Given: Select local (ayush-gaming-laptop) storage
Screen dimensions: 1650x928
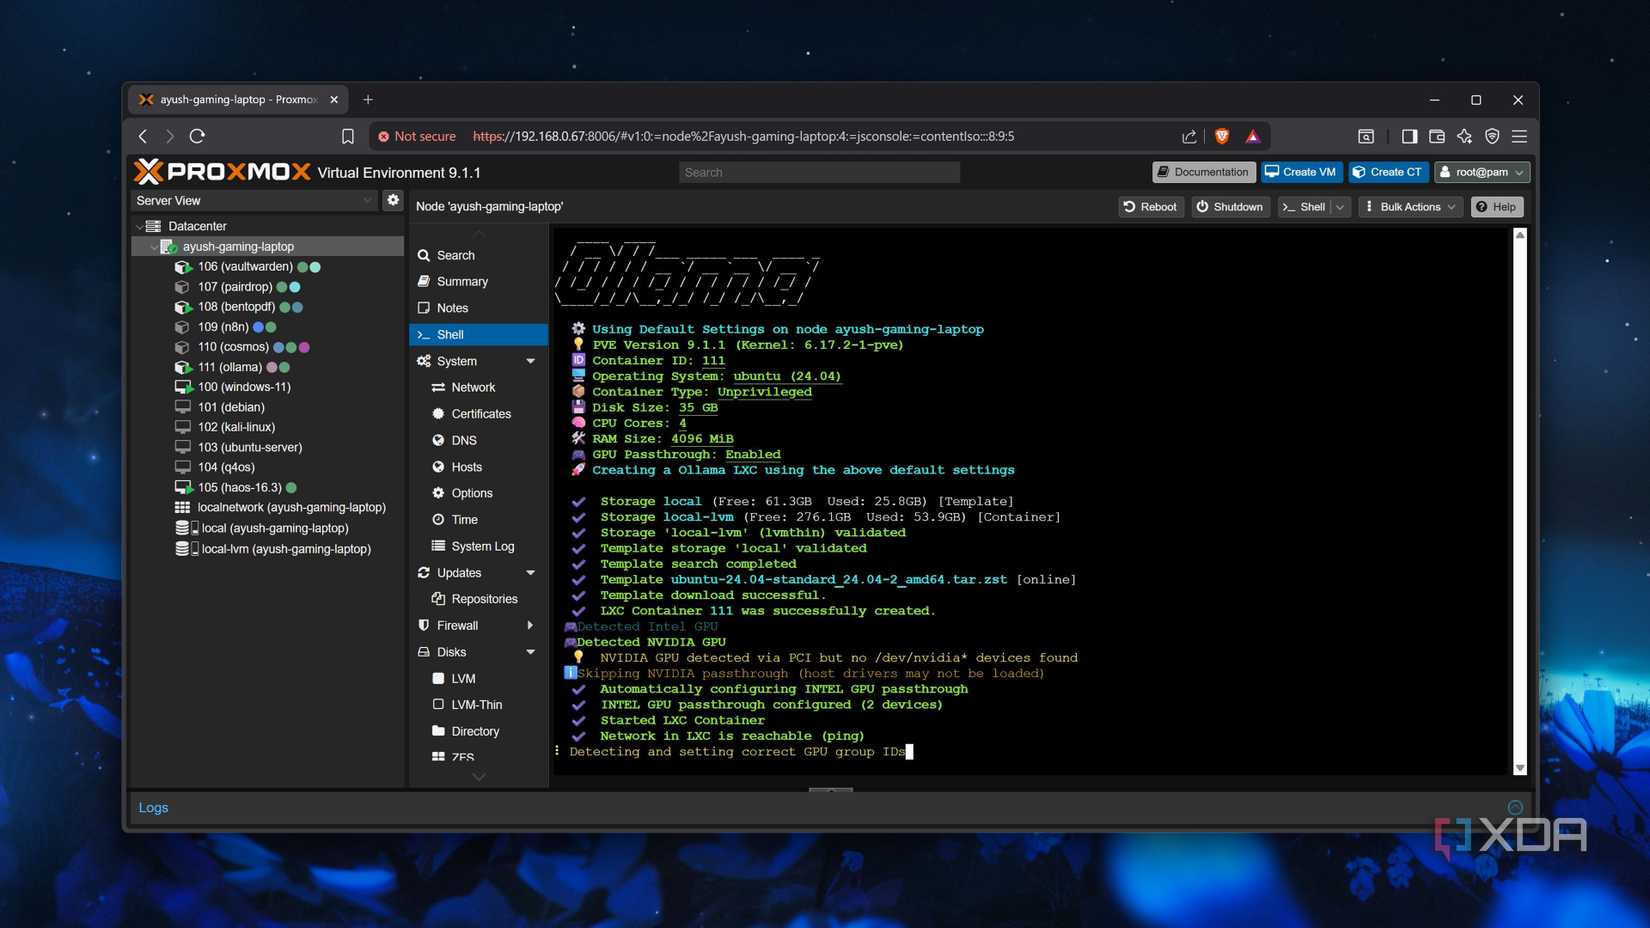Looking at the screenshot, I should click(275, 528).
